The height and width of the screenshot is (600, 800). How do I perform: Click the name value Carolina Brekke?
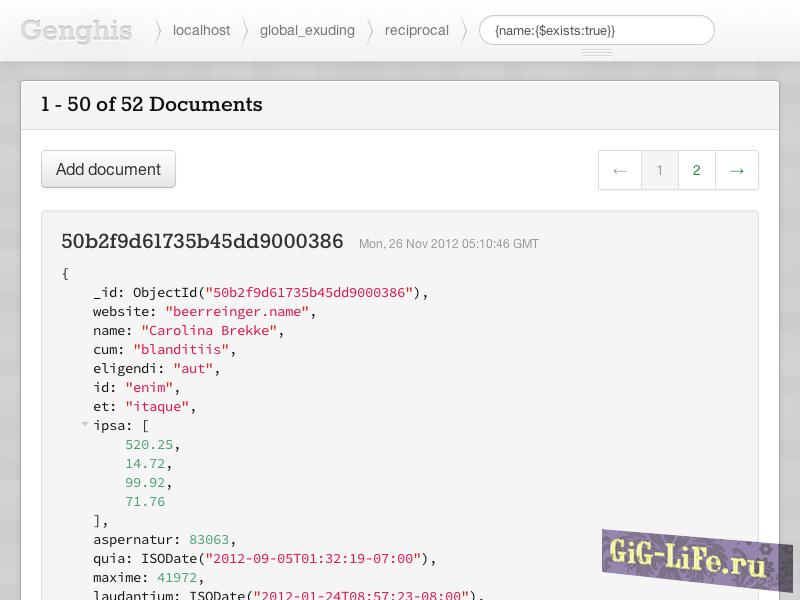click(212, 331)
